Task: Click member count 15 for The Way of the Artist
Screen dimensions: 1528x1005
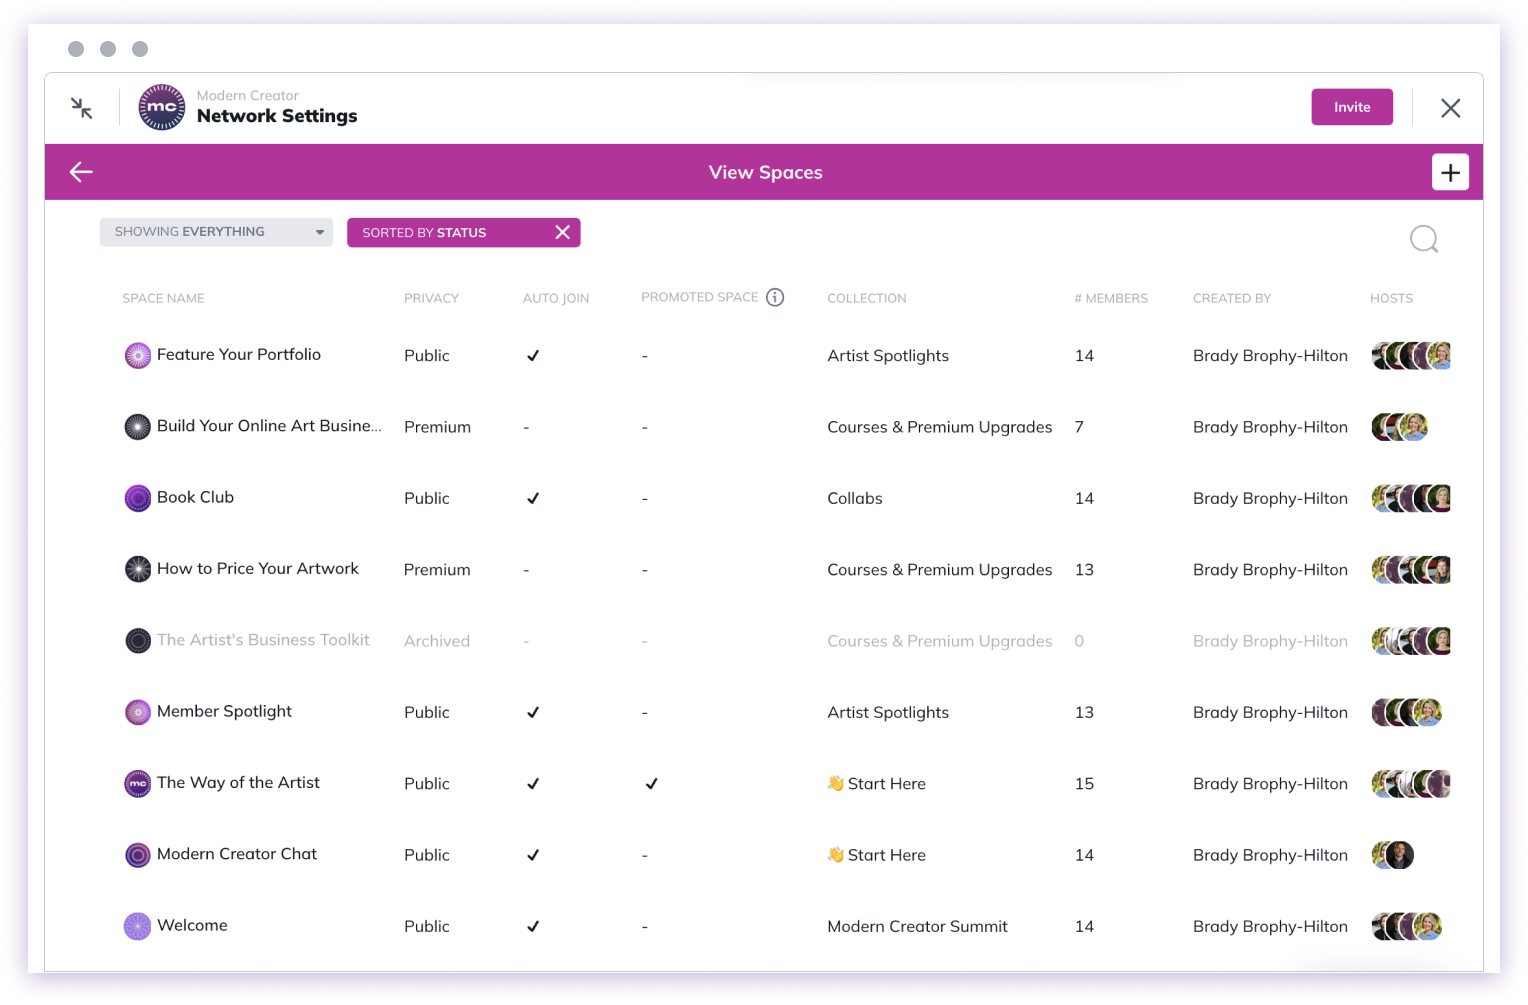Action: [1084, 784]
